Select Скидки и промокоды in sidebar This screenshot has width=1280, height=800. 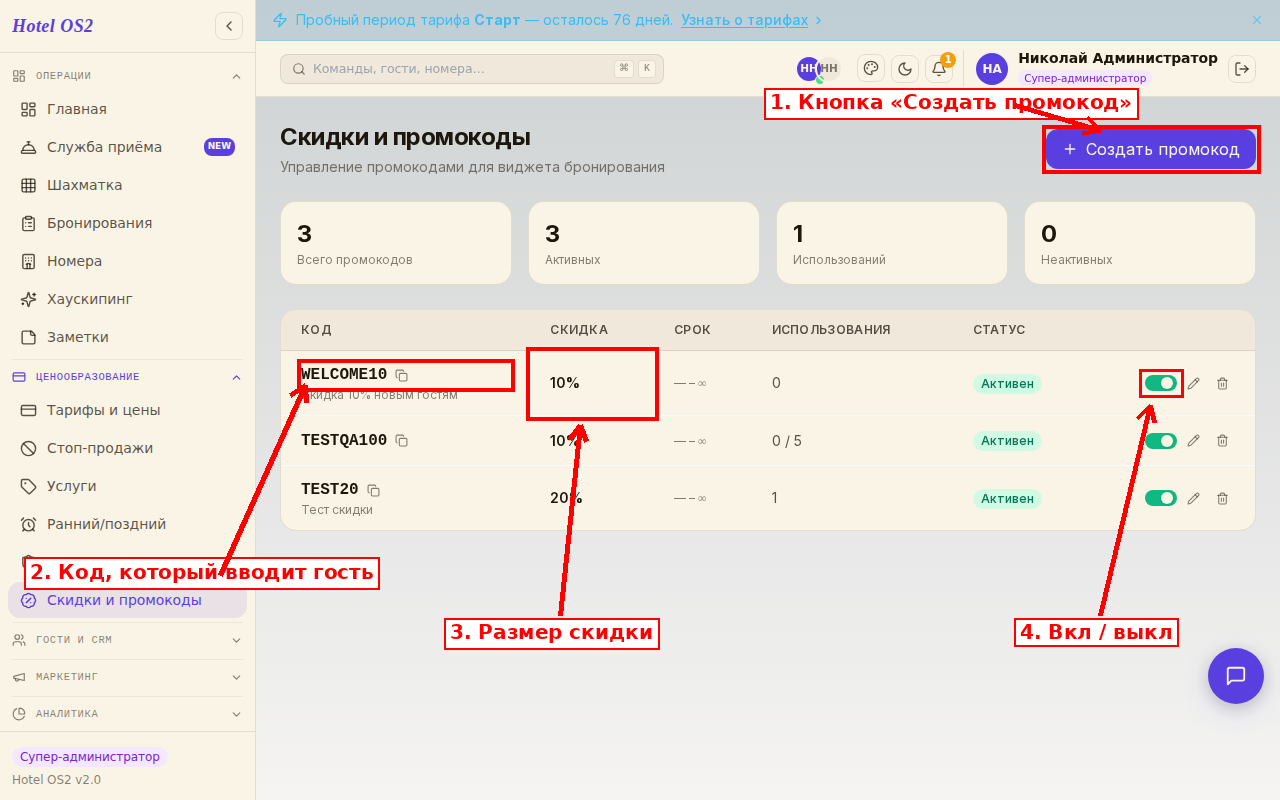click(127, 600)
